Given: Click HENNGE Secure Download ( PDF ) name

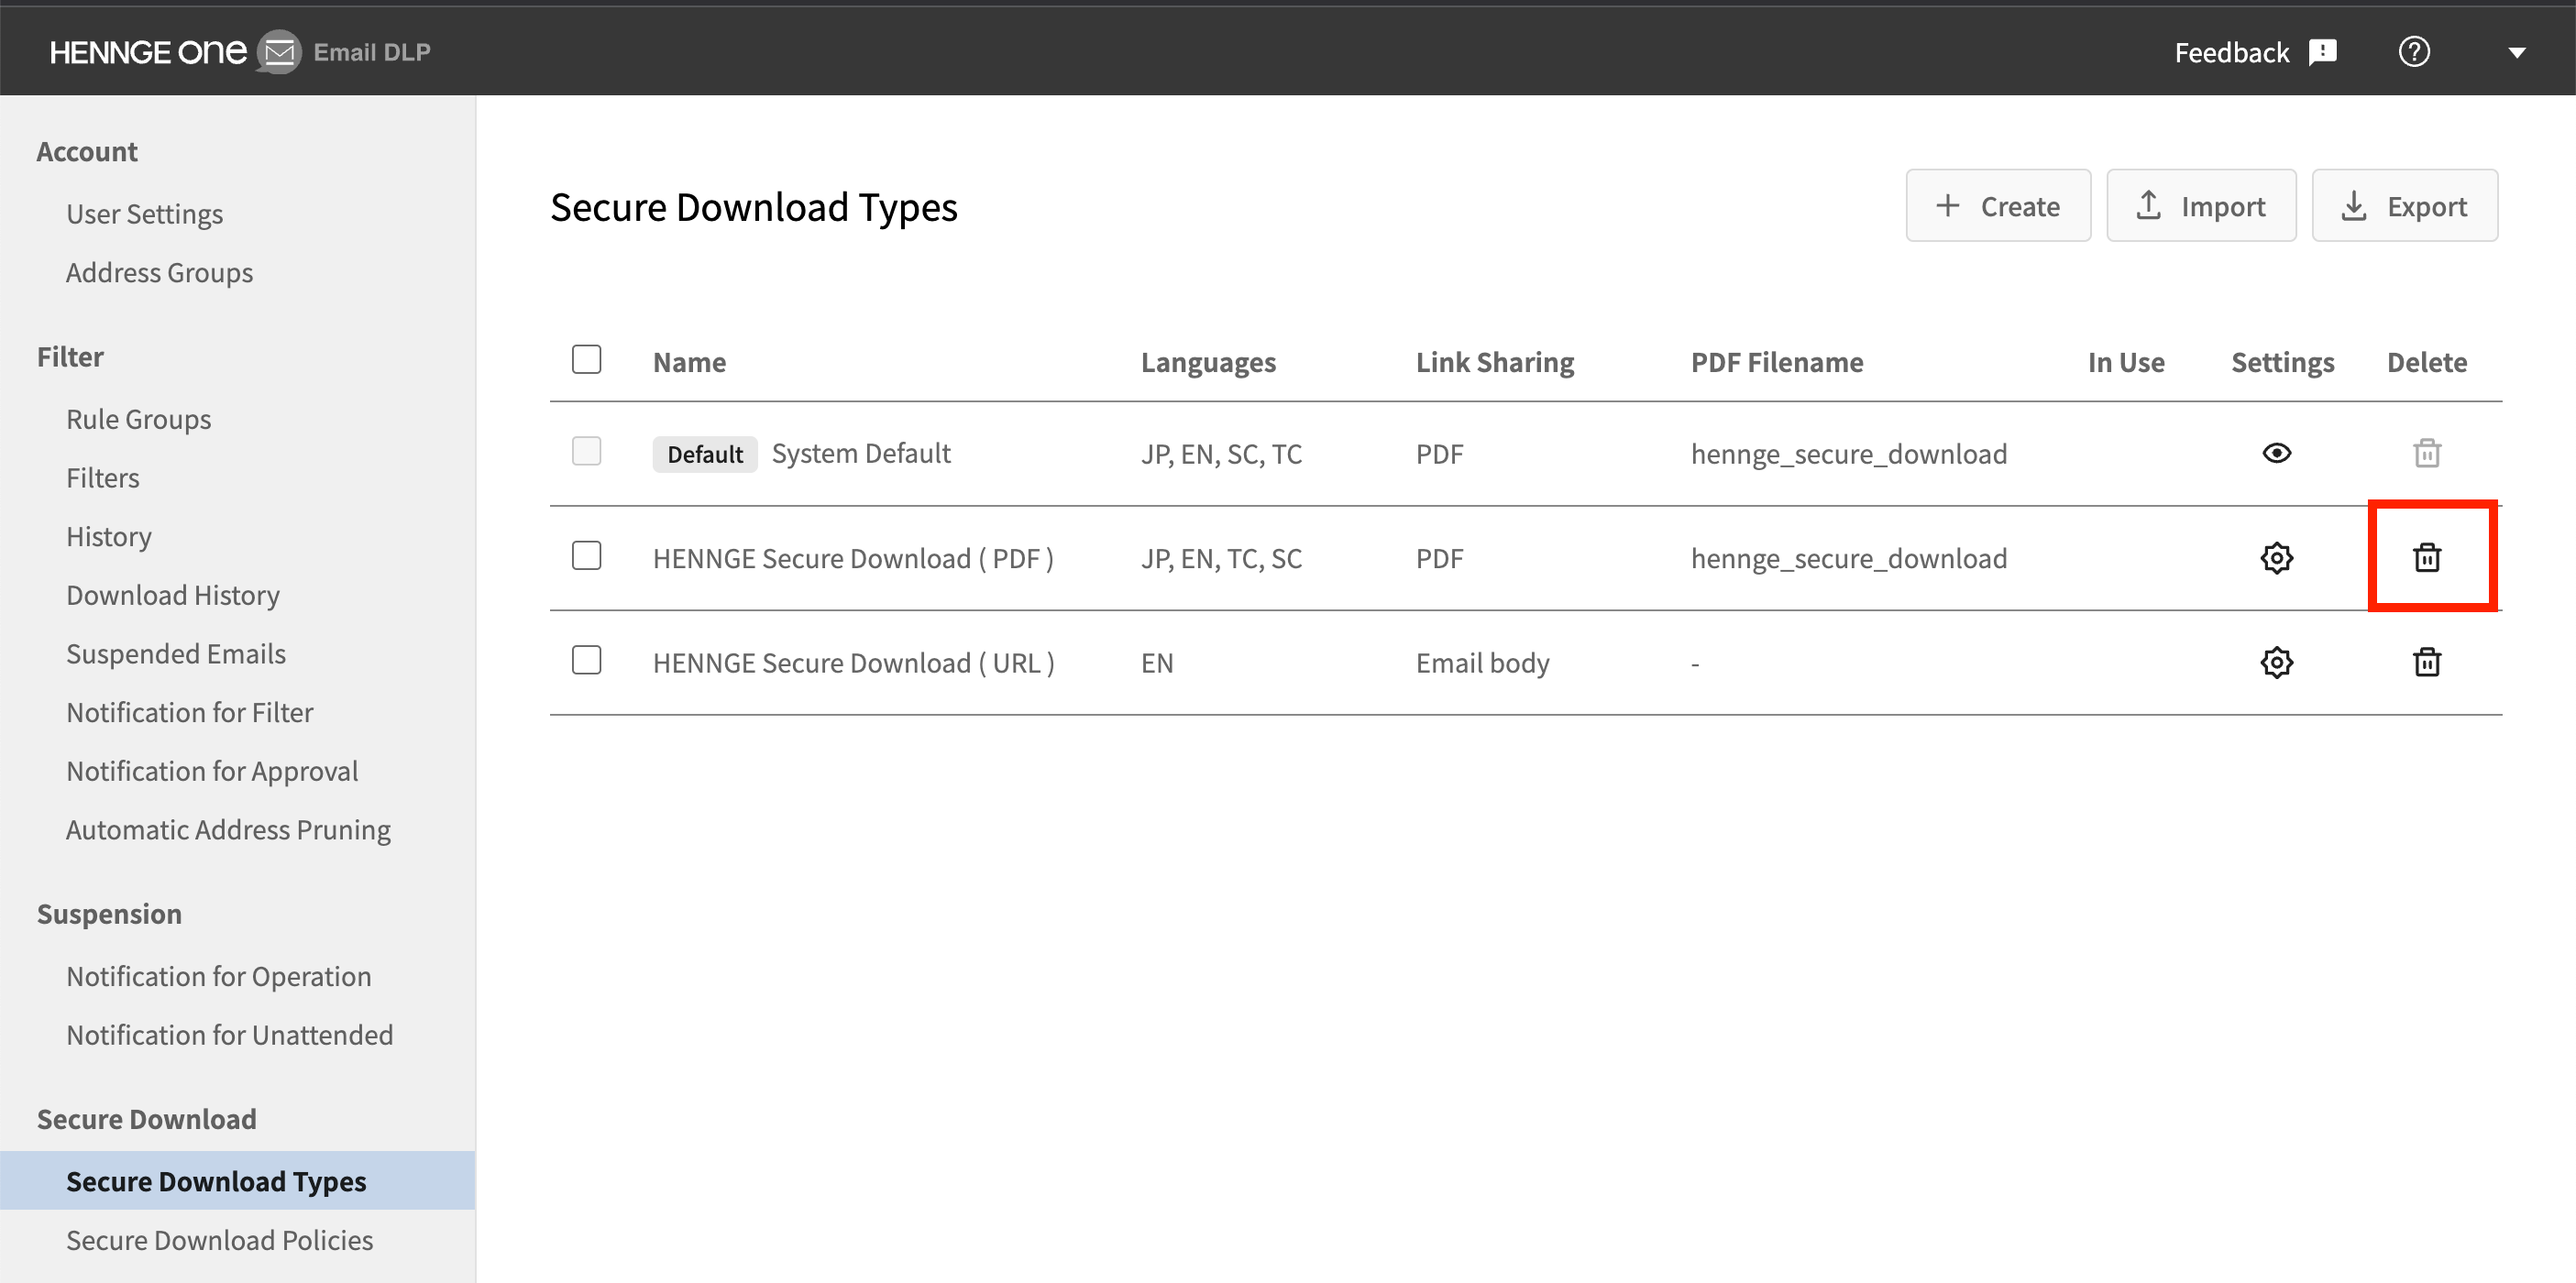Looking at the screenshot, I should [853, 558].
